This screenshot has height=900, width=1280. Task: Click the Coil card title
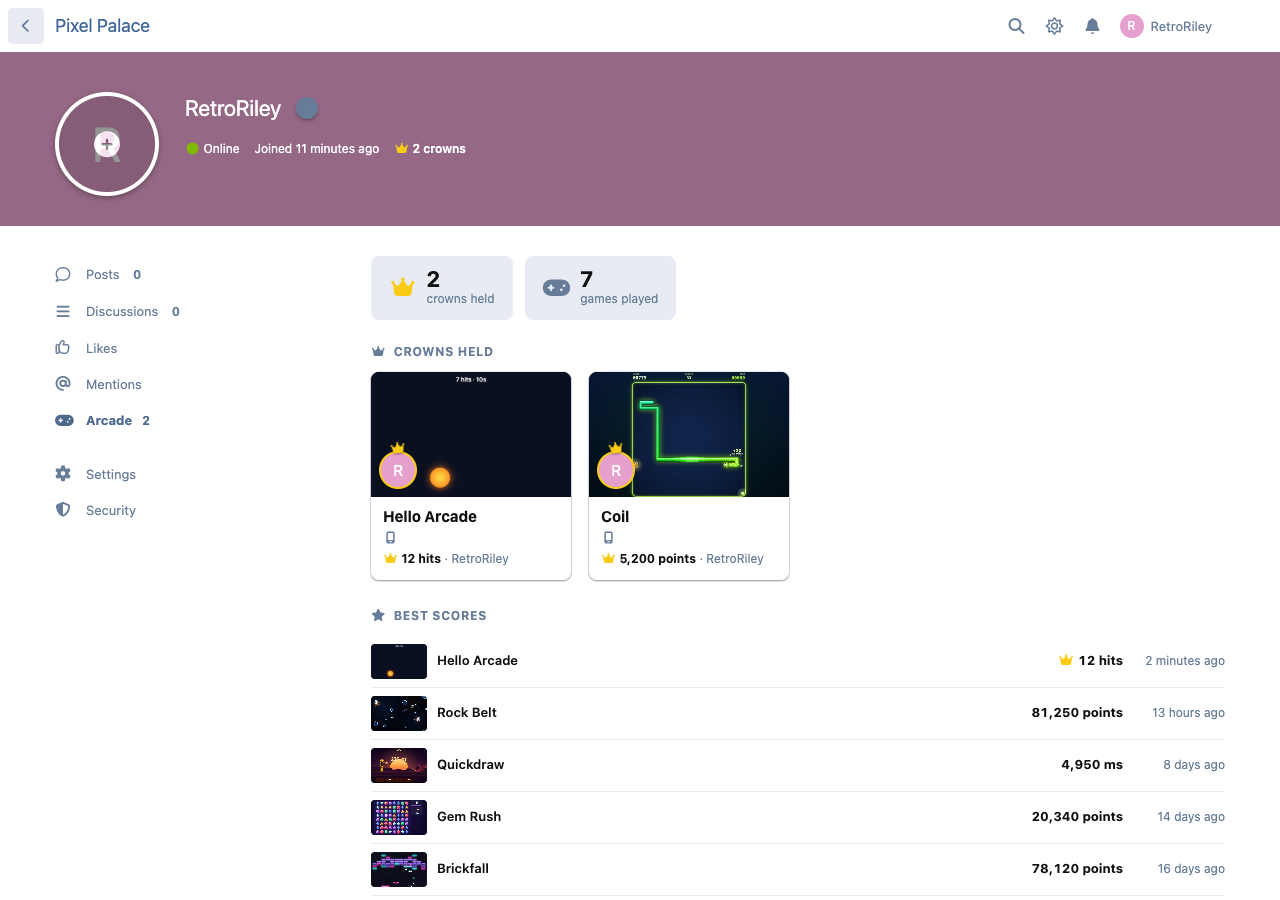click(615, 516)
